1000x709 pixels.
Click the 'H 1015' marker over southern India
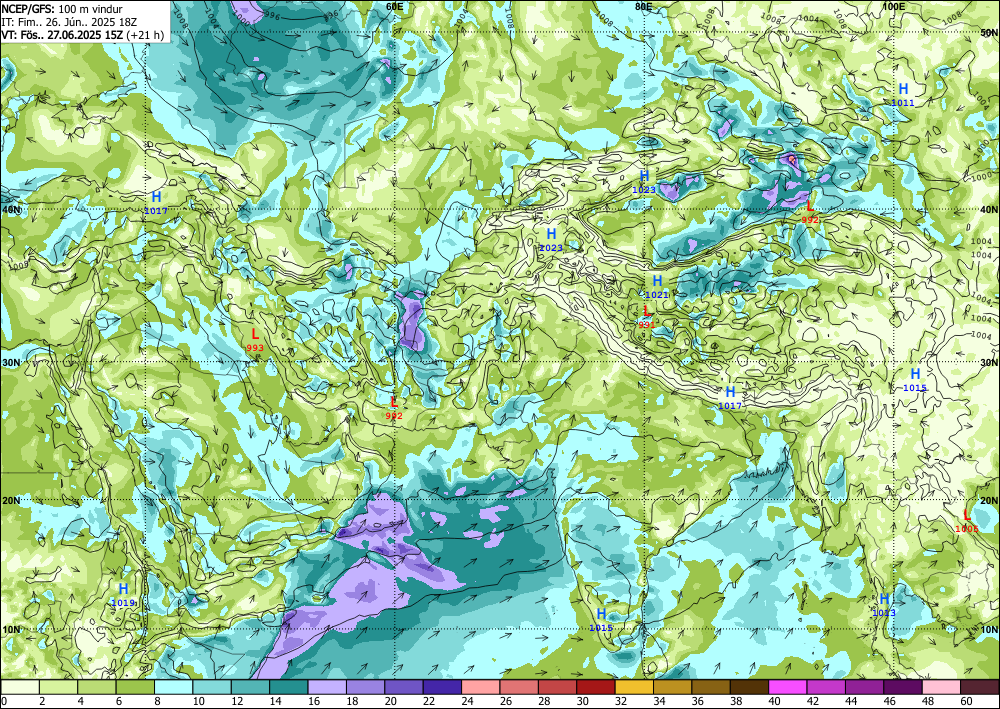[601, 620]
